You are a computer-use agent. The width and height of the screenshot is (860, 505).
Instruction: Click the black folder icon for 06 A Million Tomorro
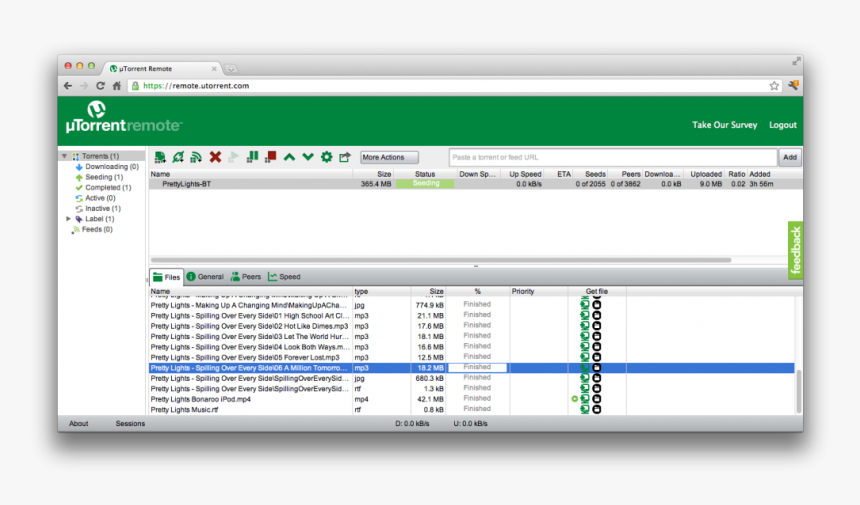(596, 367)
